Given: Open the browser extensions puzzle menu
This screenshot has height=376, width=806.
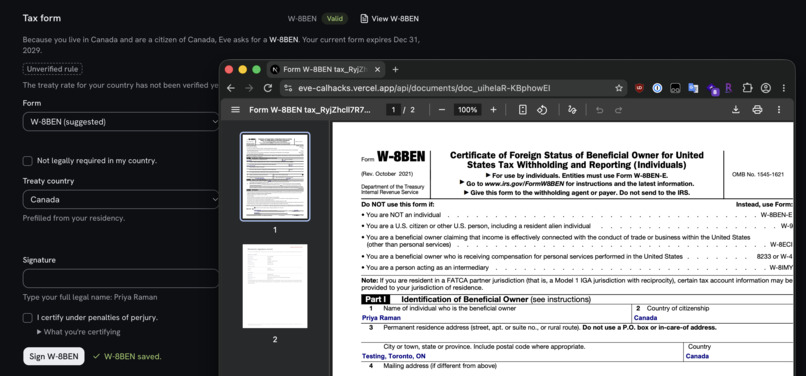Looking at the screenshot, I should (747, 88).
